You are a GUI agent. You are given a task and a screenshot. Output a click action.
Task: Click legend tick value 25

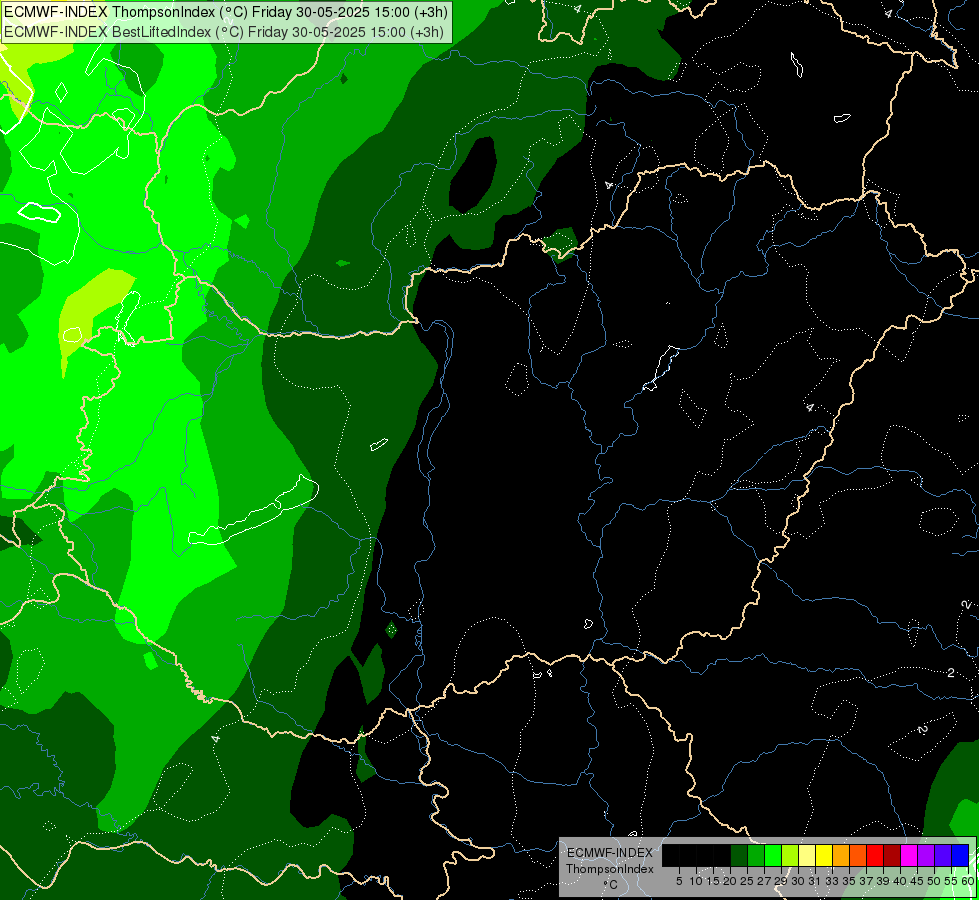coord(747,881)
